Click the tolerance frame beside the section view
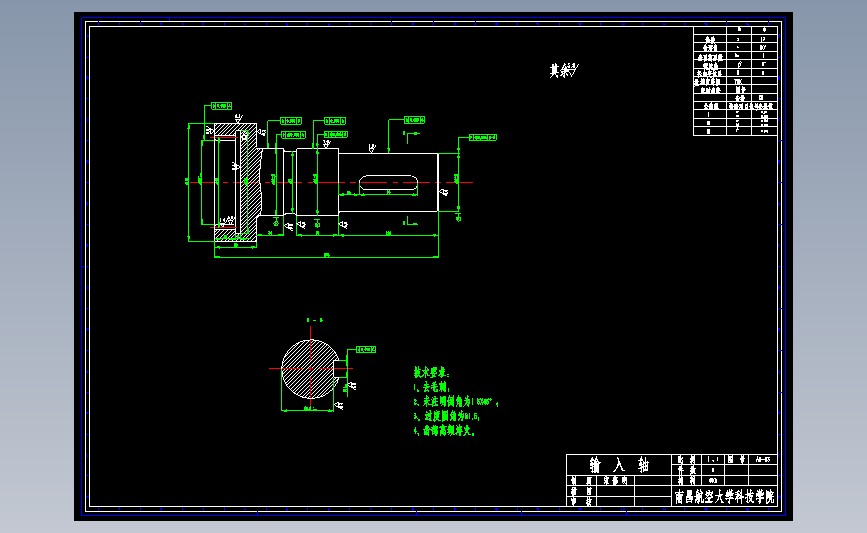867x533 pixels. 366,349
